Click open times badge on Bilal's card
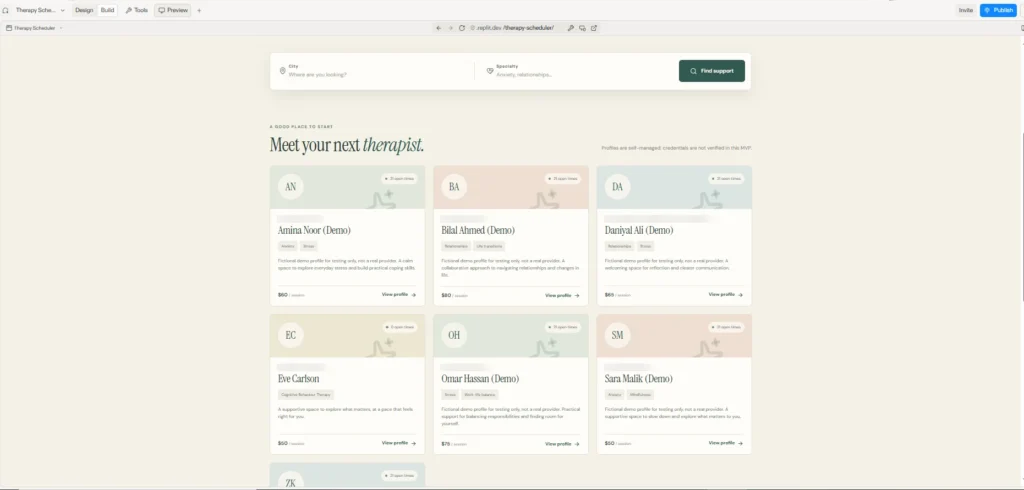The image size is (1024, 490). tap(562, 178)
